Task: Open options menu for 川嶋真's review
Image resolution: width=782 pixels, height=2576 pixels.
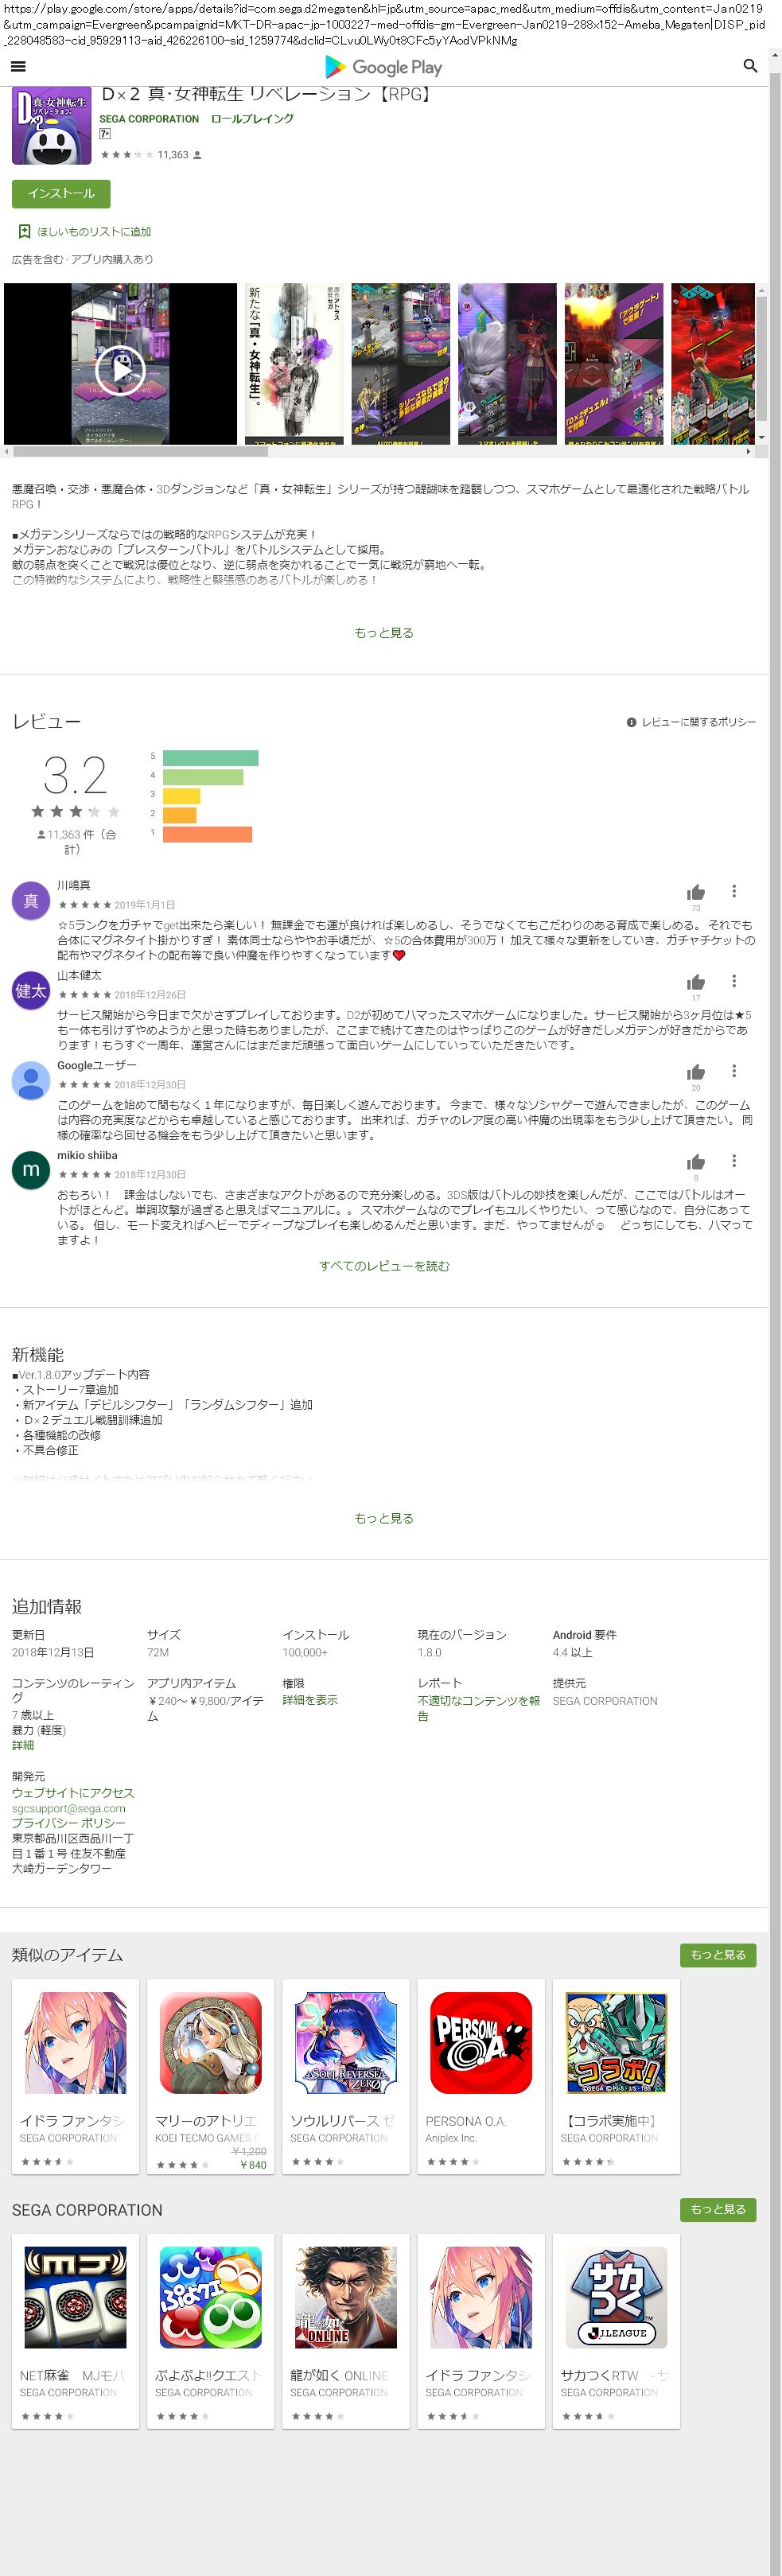Action: 734,891
